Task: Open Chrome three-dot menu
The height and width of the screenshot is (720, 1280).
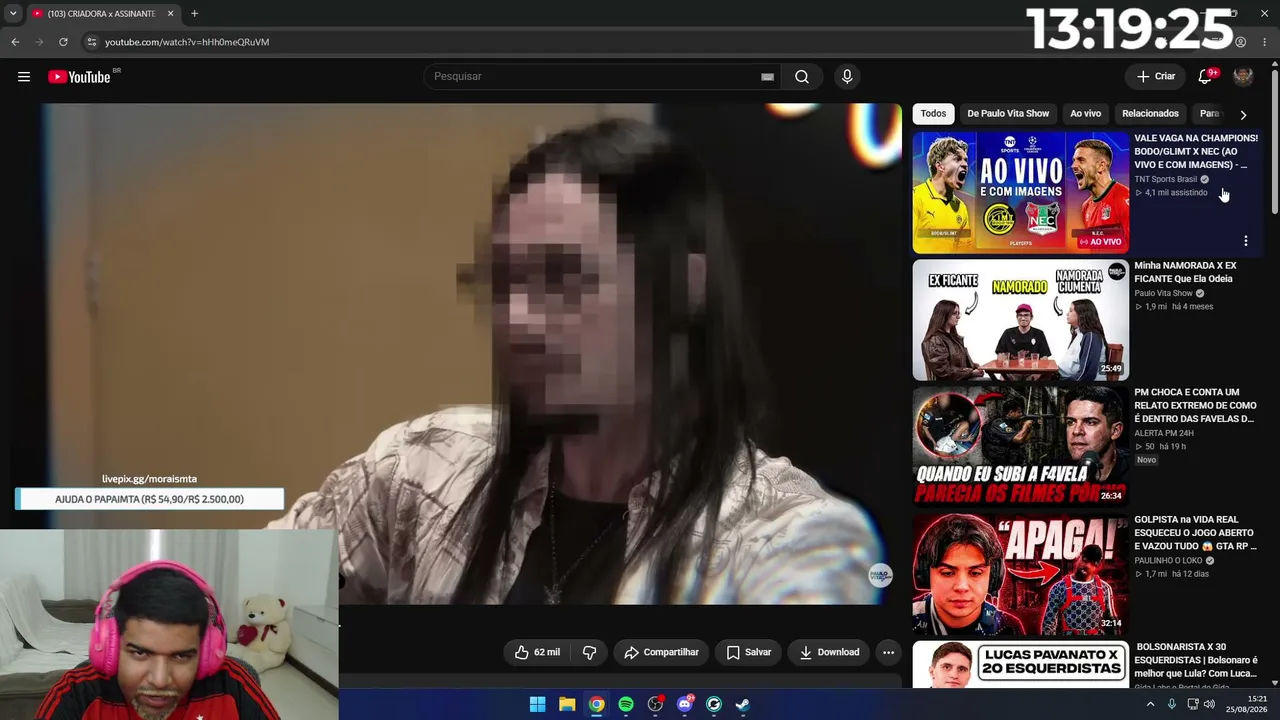Action: click(x=1265, y=42)
